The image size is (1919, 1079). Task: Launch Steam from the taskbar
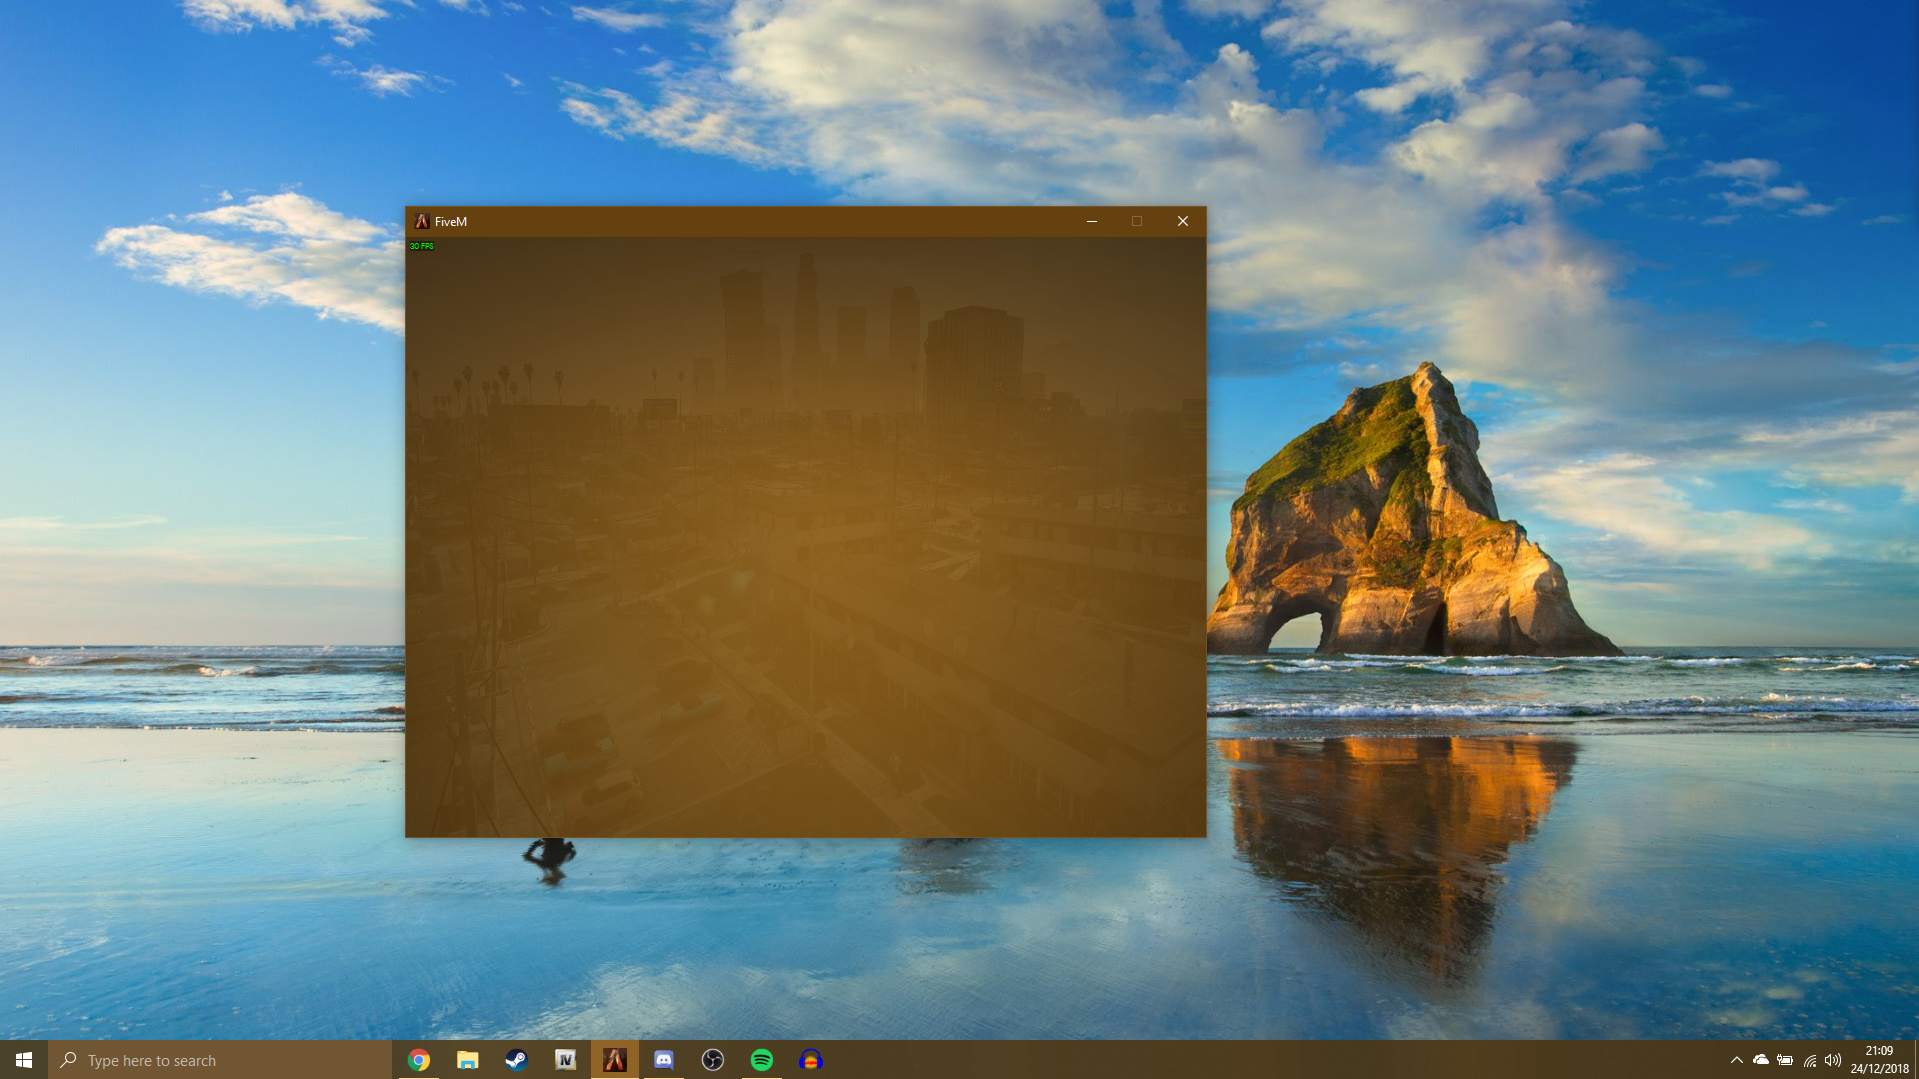point(516,1060)
